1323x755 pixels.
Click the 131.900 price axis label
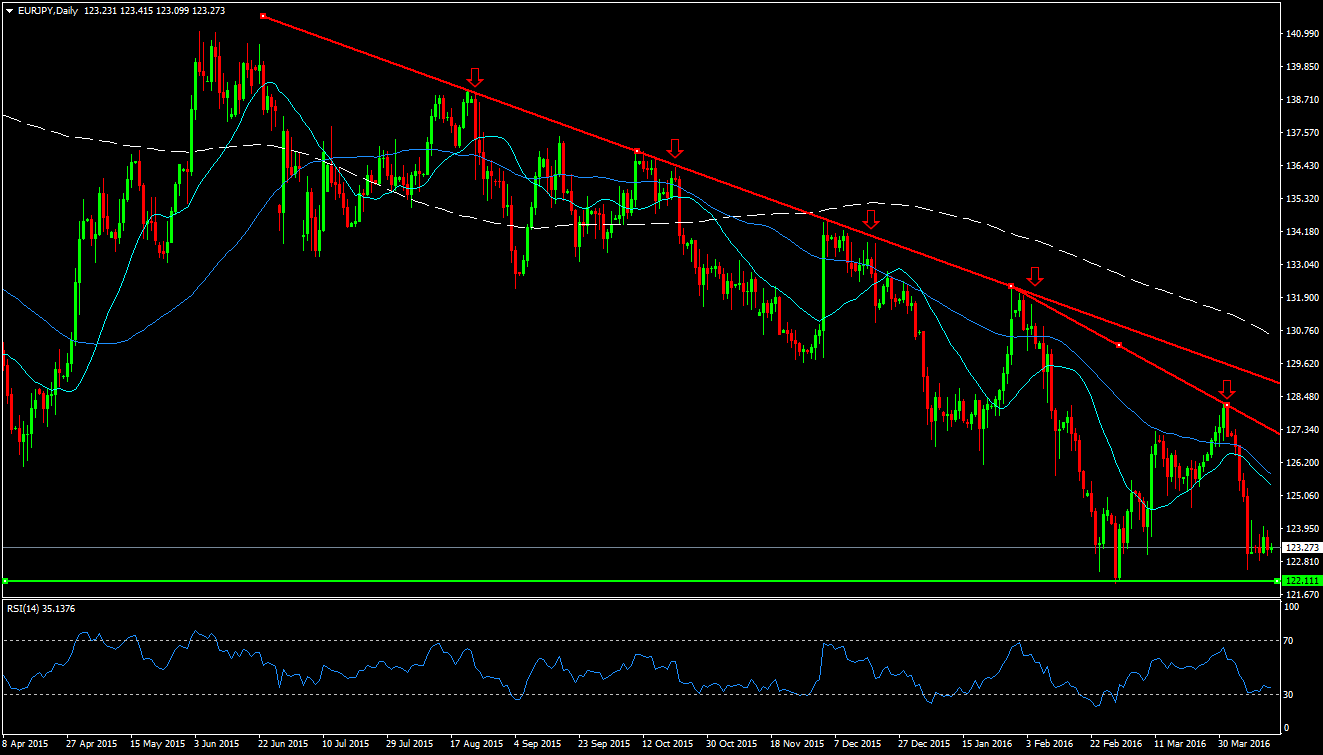[x=1301, y=297]
